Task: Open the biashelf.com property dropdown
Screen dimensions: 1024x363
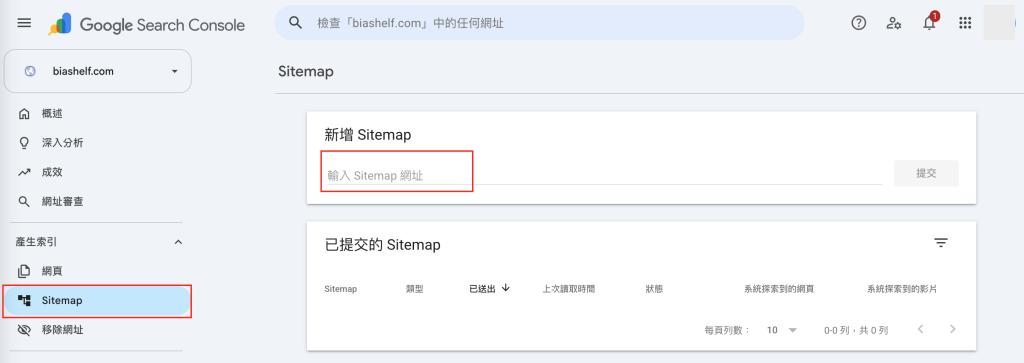Action: (98, 71)
